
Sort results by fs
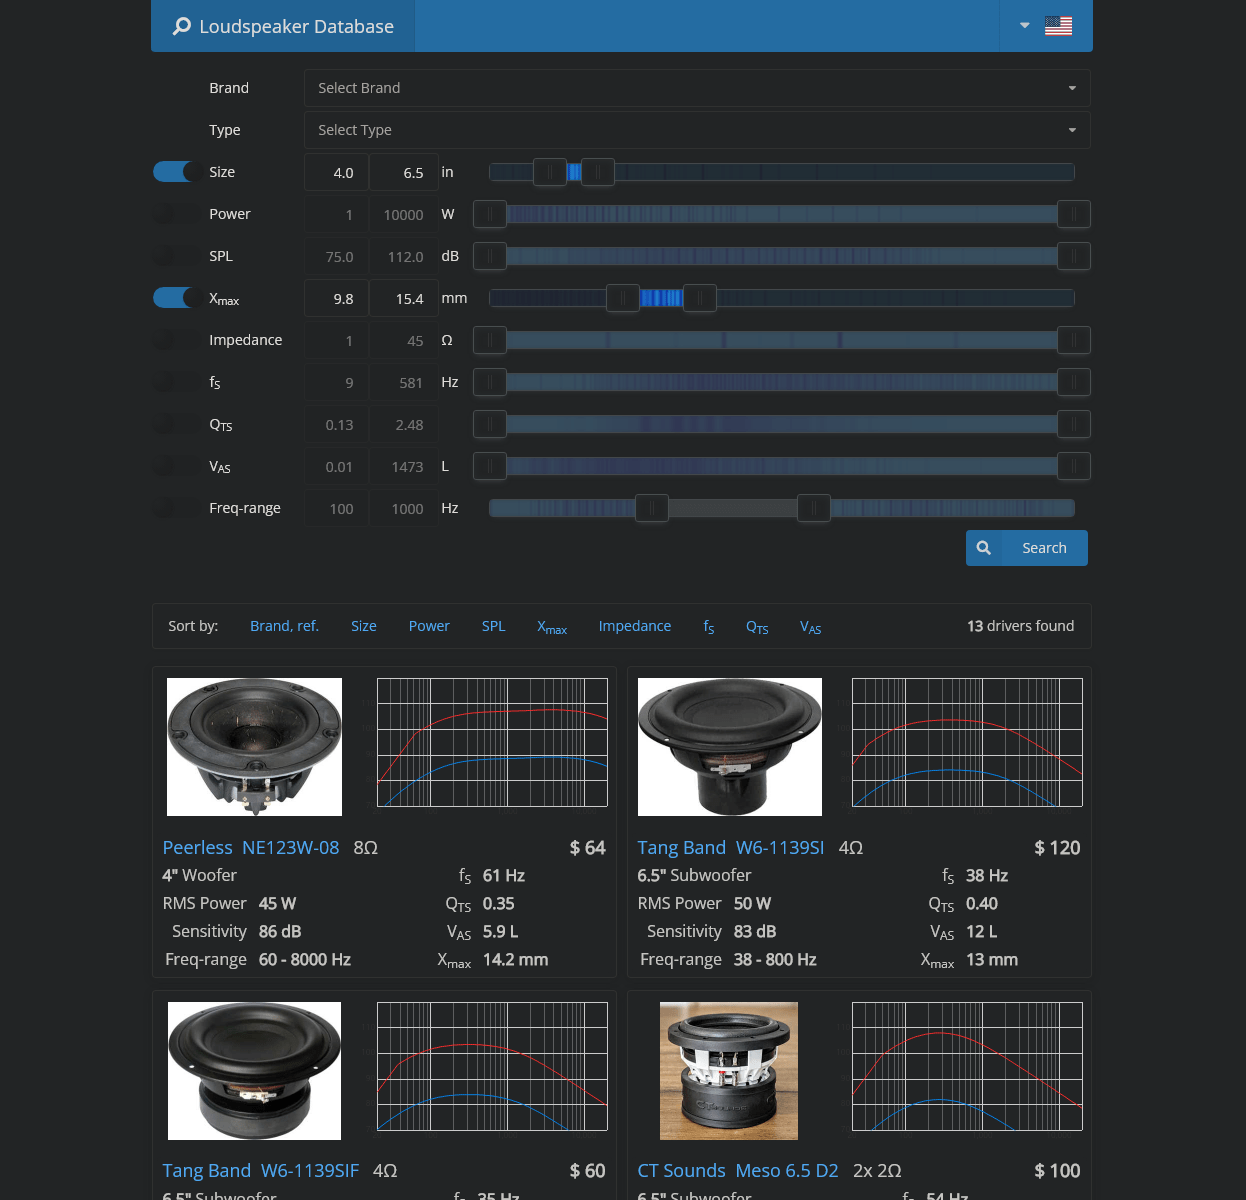pos(709,627)
